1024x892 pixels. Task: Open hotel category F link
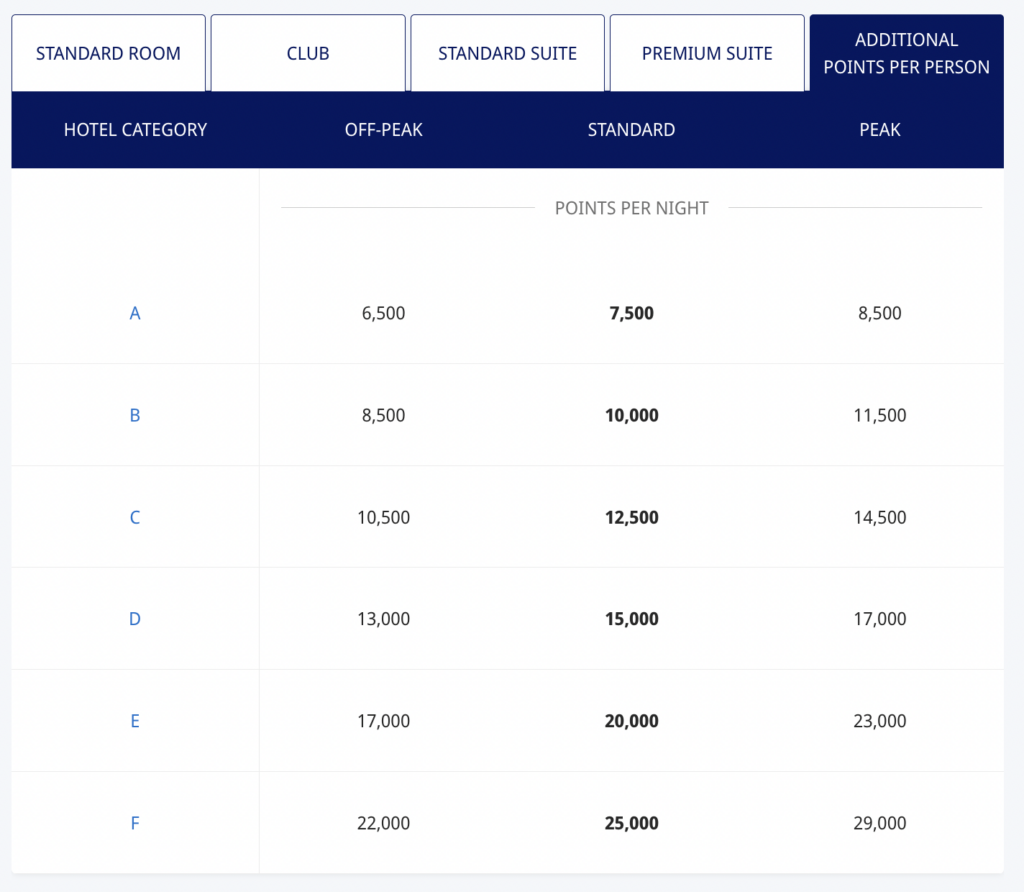(x=135, y=823)
